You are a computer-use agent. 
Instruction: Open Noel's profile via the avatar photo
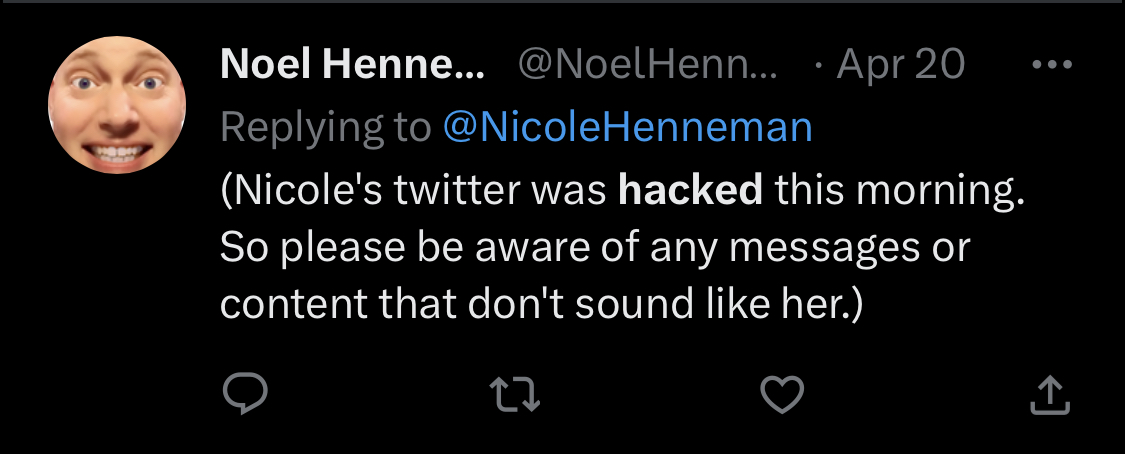click(x=117, y=105)
